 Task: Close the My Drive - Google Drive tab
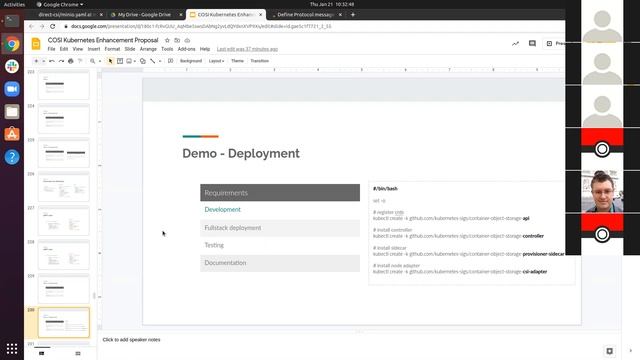coord(181,15)
